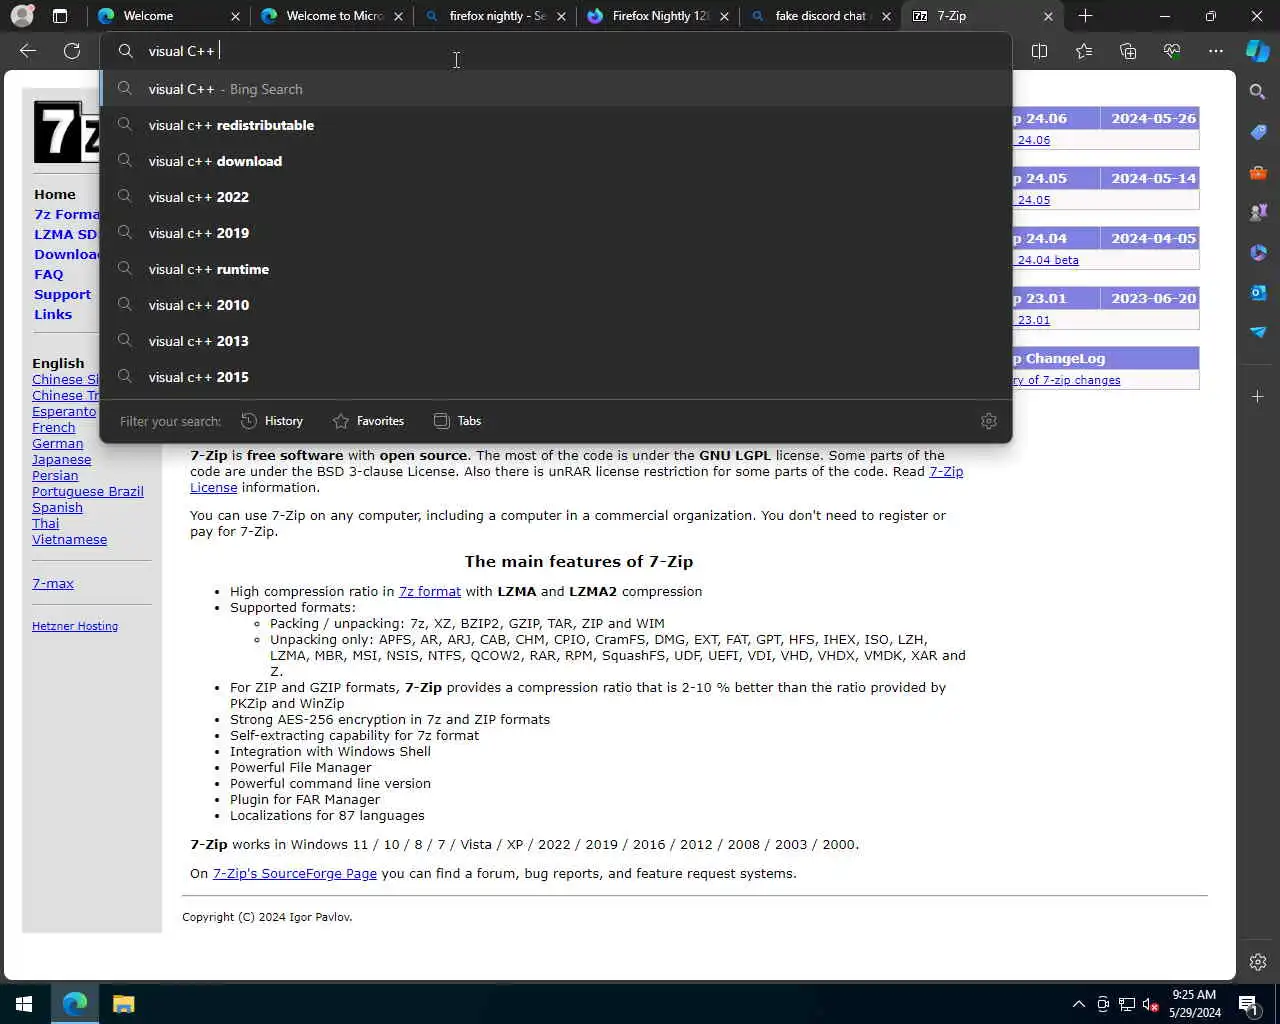This screenshot has width=1280, height=1024.
Task: Switch to firefox nightly search tab
Action: click(495, 16)
